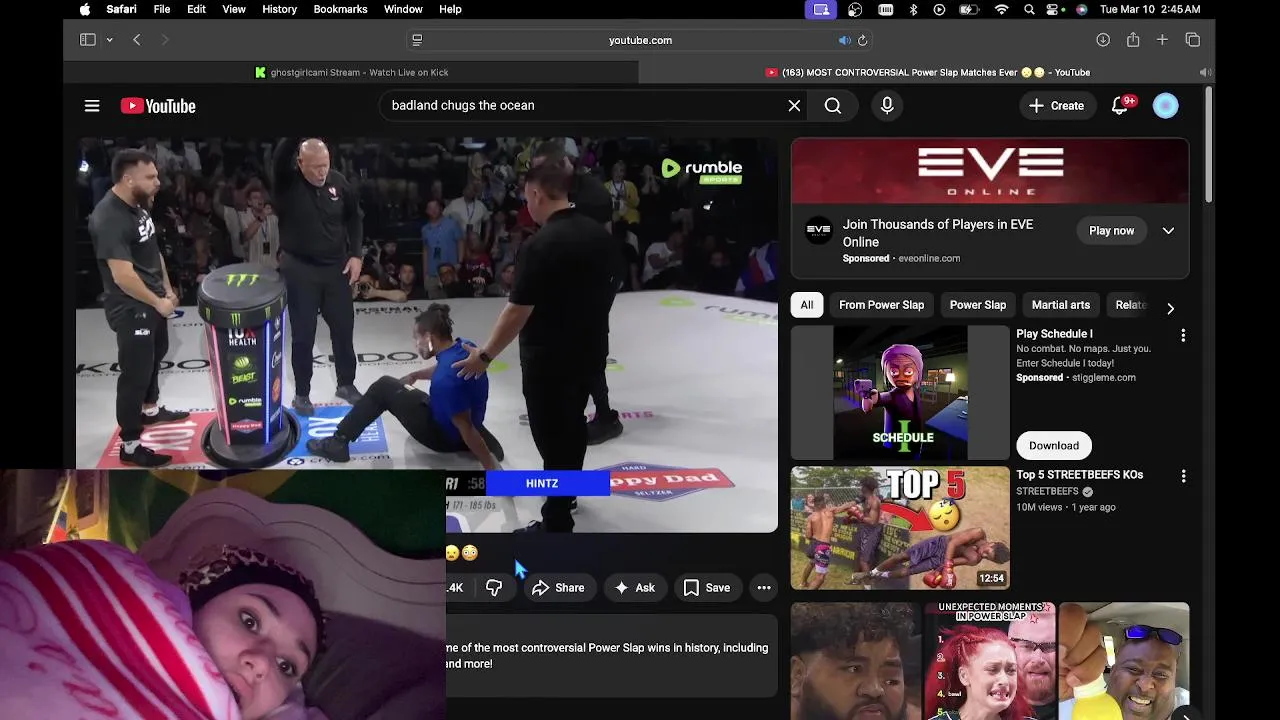Image resolution: width=1280 pixels, height=720 pixels.
Task: Open a new tab with the plus
Action: point(1162,40)
